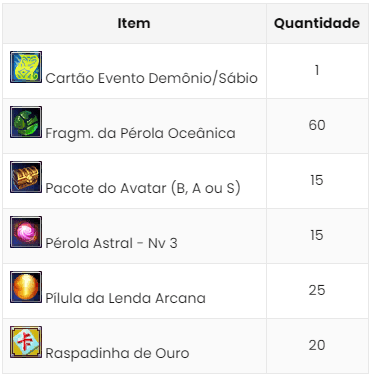Click the Pílula da Lenda Arcana item name

click(x=125, y=298)
